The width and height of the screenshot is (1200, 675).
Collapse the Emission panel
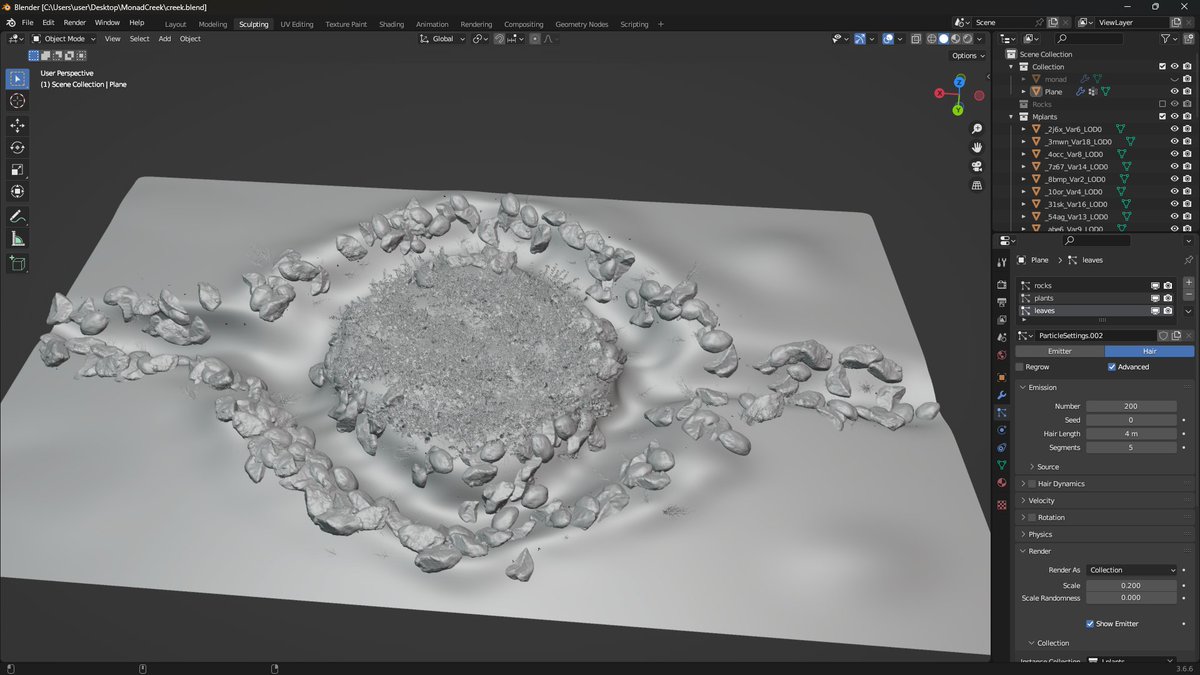pyautogui.click(x=1021, y=387)
